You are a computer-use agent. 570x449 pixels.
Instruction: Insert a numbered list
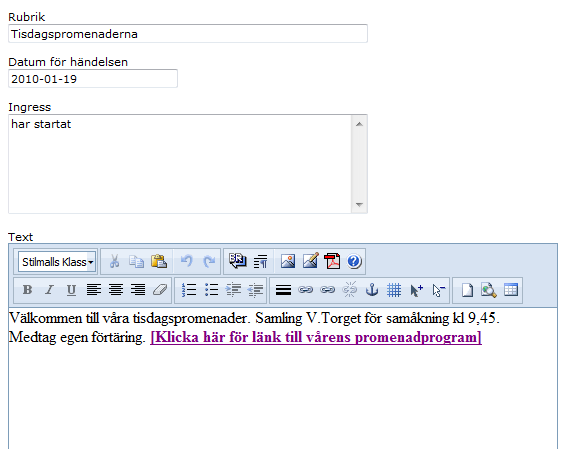pyautogui.click(x=189, y=290)
